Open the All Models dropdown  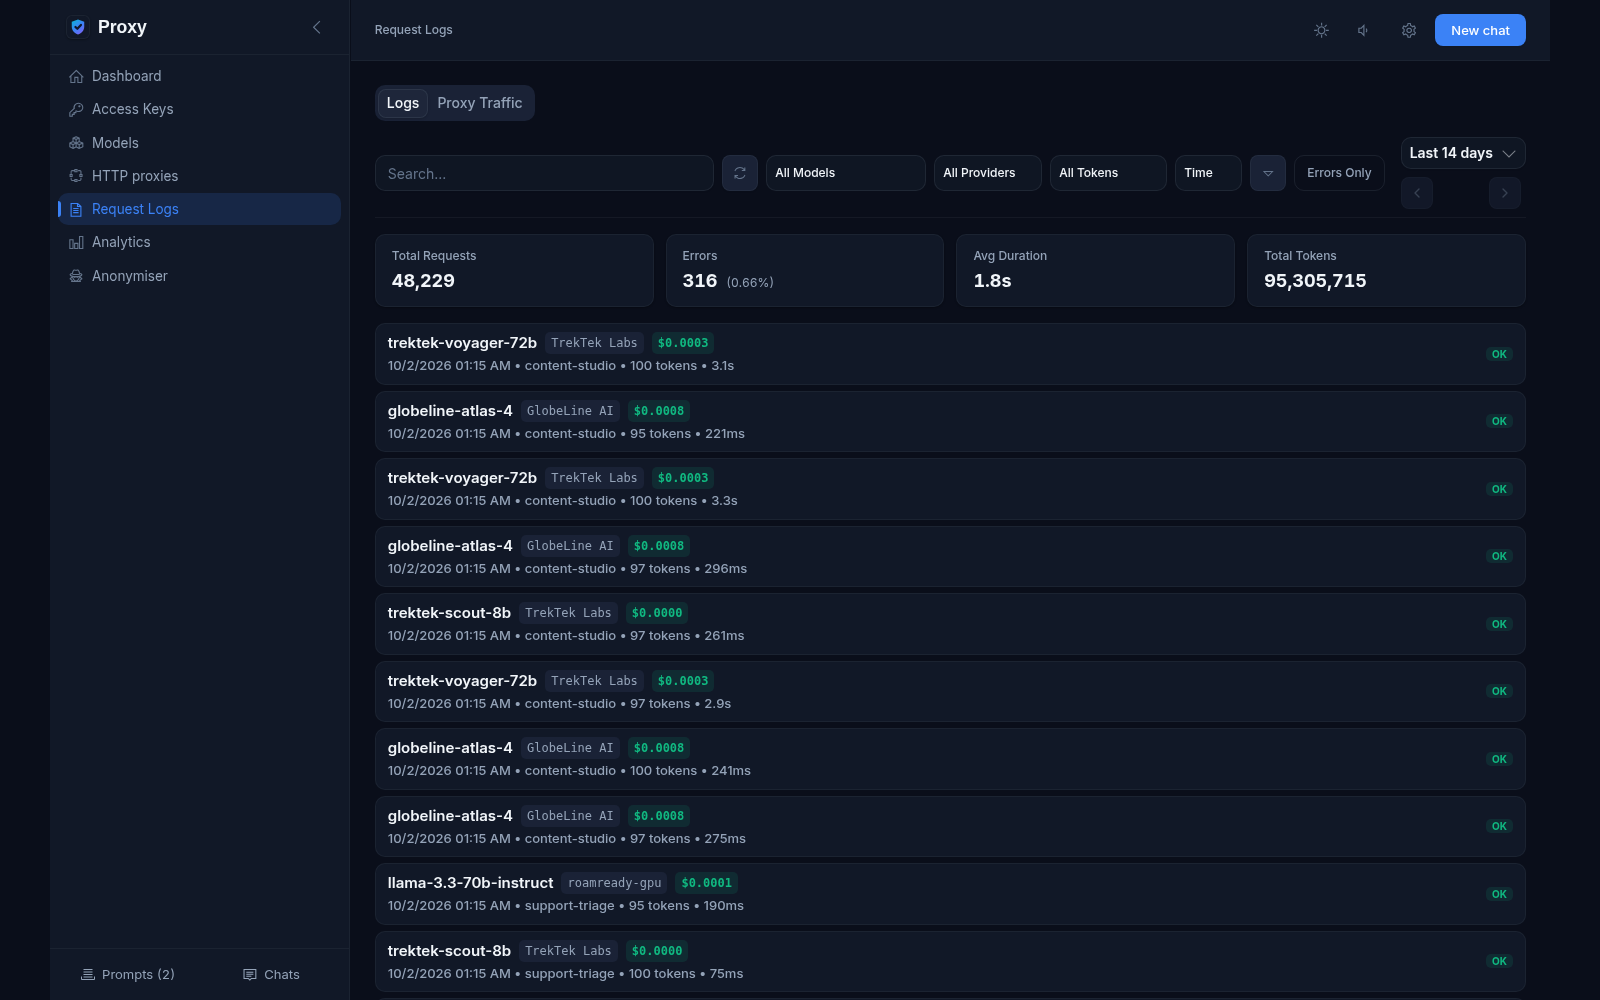pyautogui.click(x=845, y=173)
